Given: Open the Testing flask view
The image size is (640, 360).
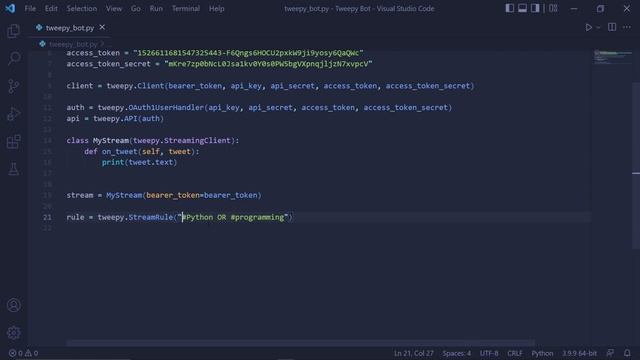Looking at the screenshot, I should [x=13, y=169].
